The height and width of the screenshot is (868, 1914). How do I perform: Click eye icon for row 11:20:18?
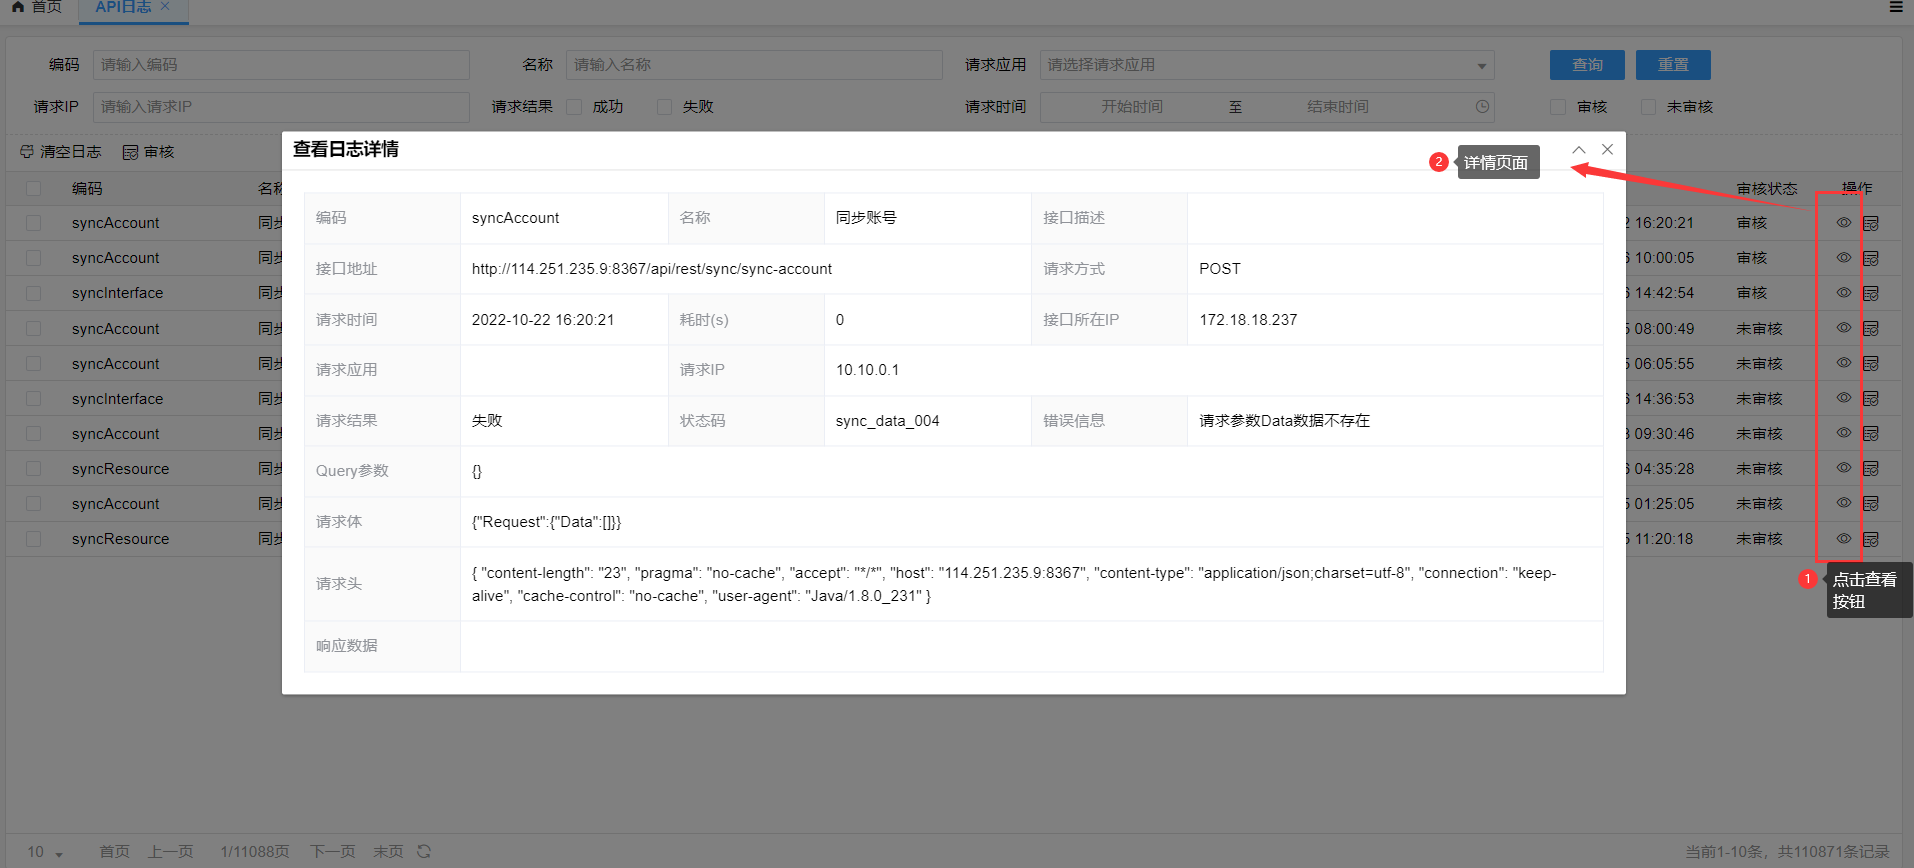1844,538
